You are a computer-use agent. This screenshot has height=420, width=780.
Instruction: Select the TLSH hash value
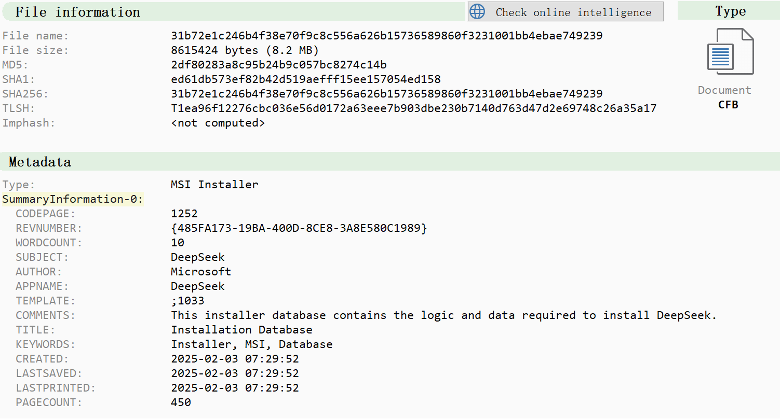tap(413, 108)
